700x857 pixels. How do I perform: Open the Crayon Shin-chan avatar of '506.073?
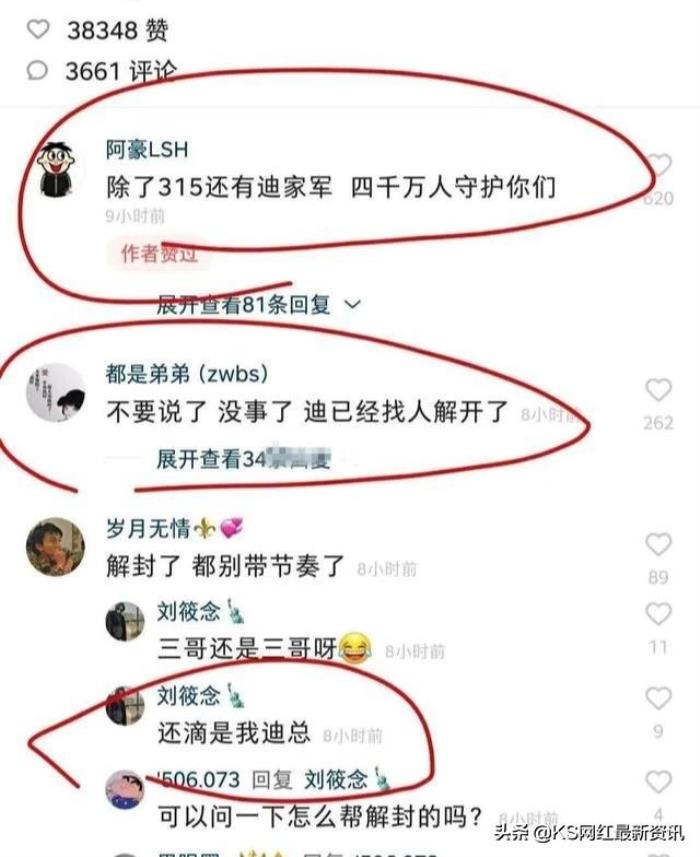pos(125,789)
